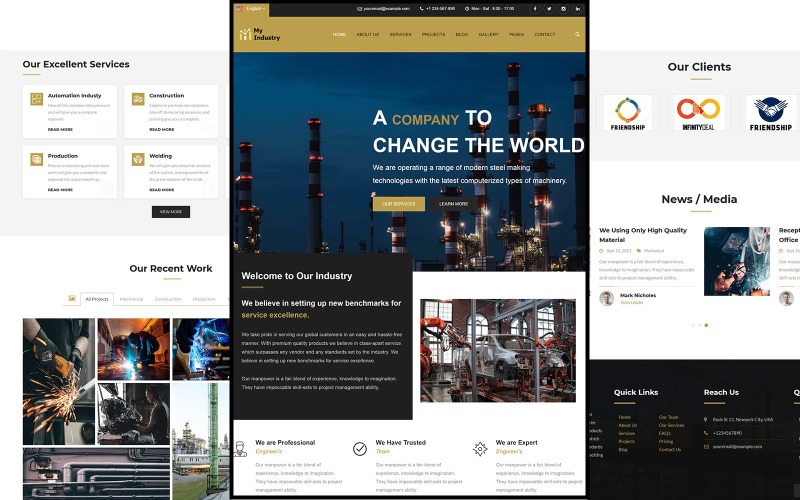Select the Mechanical filter tab
This screenshot has height=500, width=800.
click(132, 299)
